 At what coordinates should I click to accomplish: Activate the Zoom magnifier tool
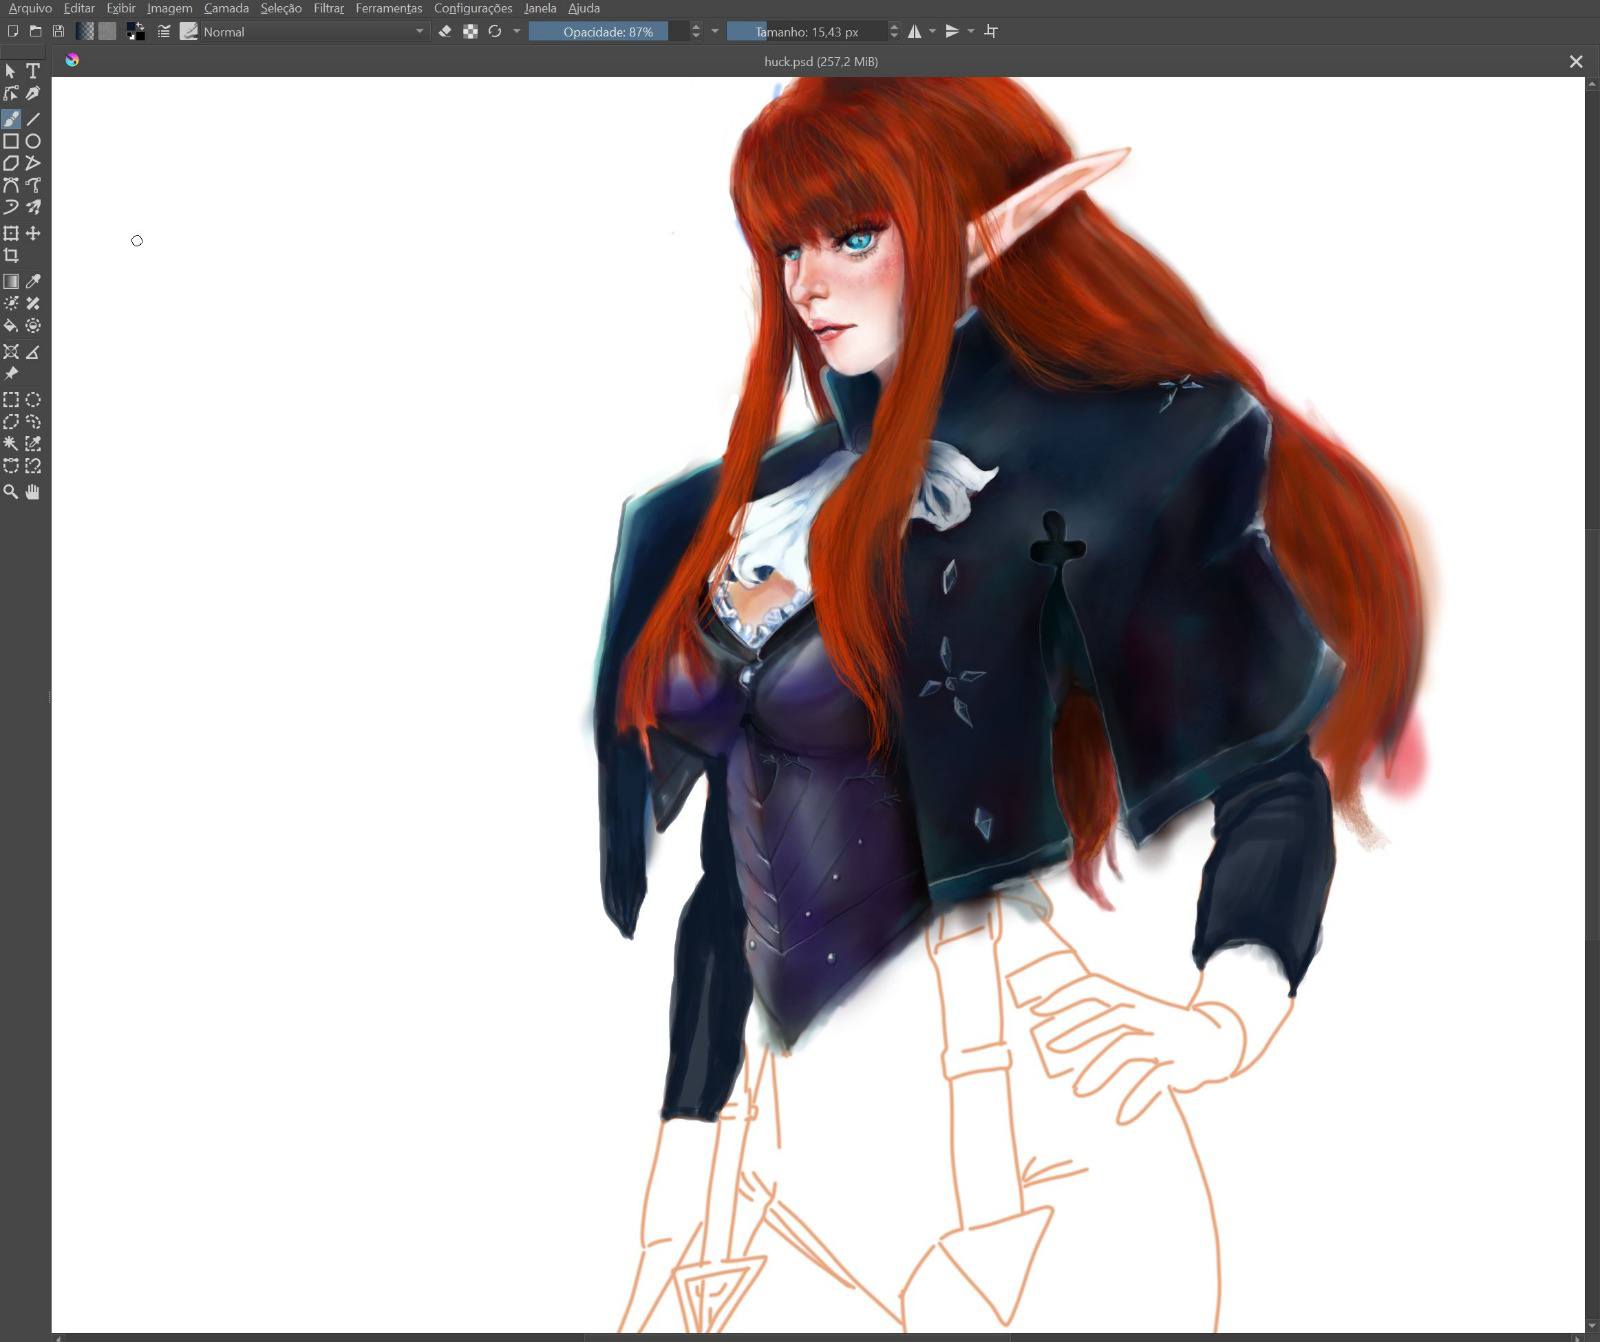11,492
